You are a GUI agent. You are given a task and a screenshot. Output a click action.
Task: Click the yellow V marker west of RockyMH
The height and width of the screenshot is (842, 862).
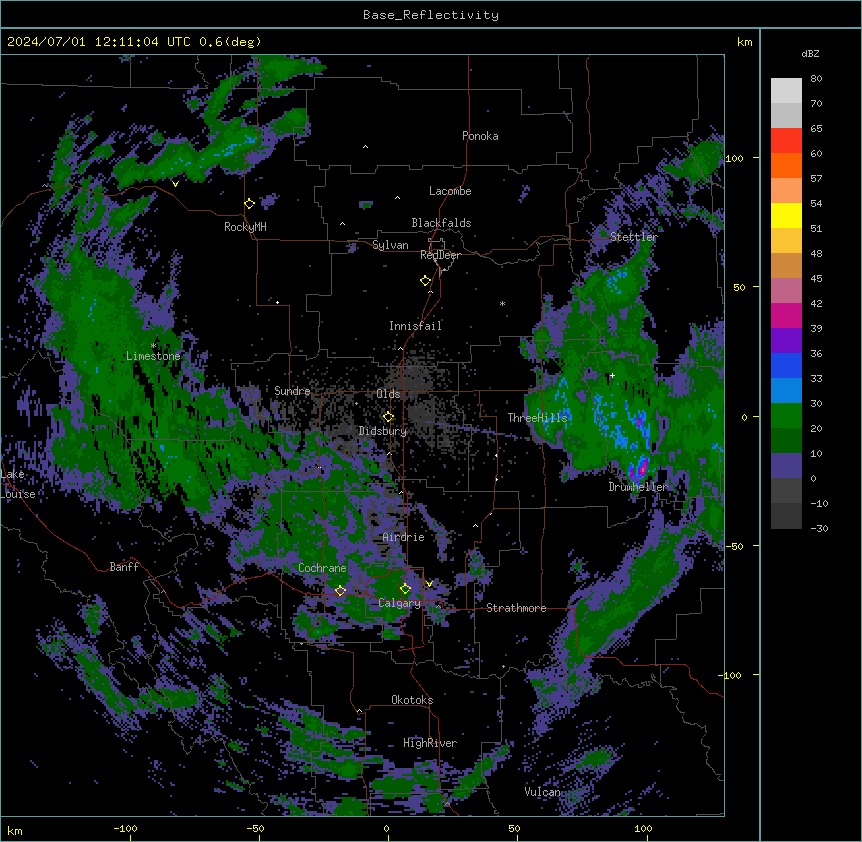(175, 184)
